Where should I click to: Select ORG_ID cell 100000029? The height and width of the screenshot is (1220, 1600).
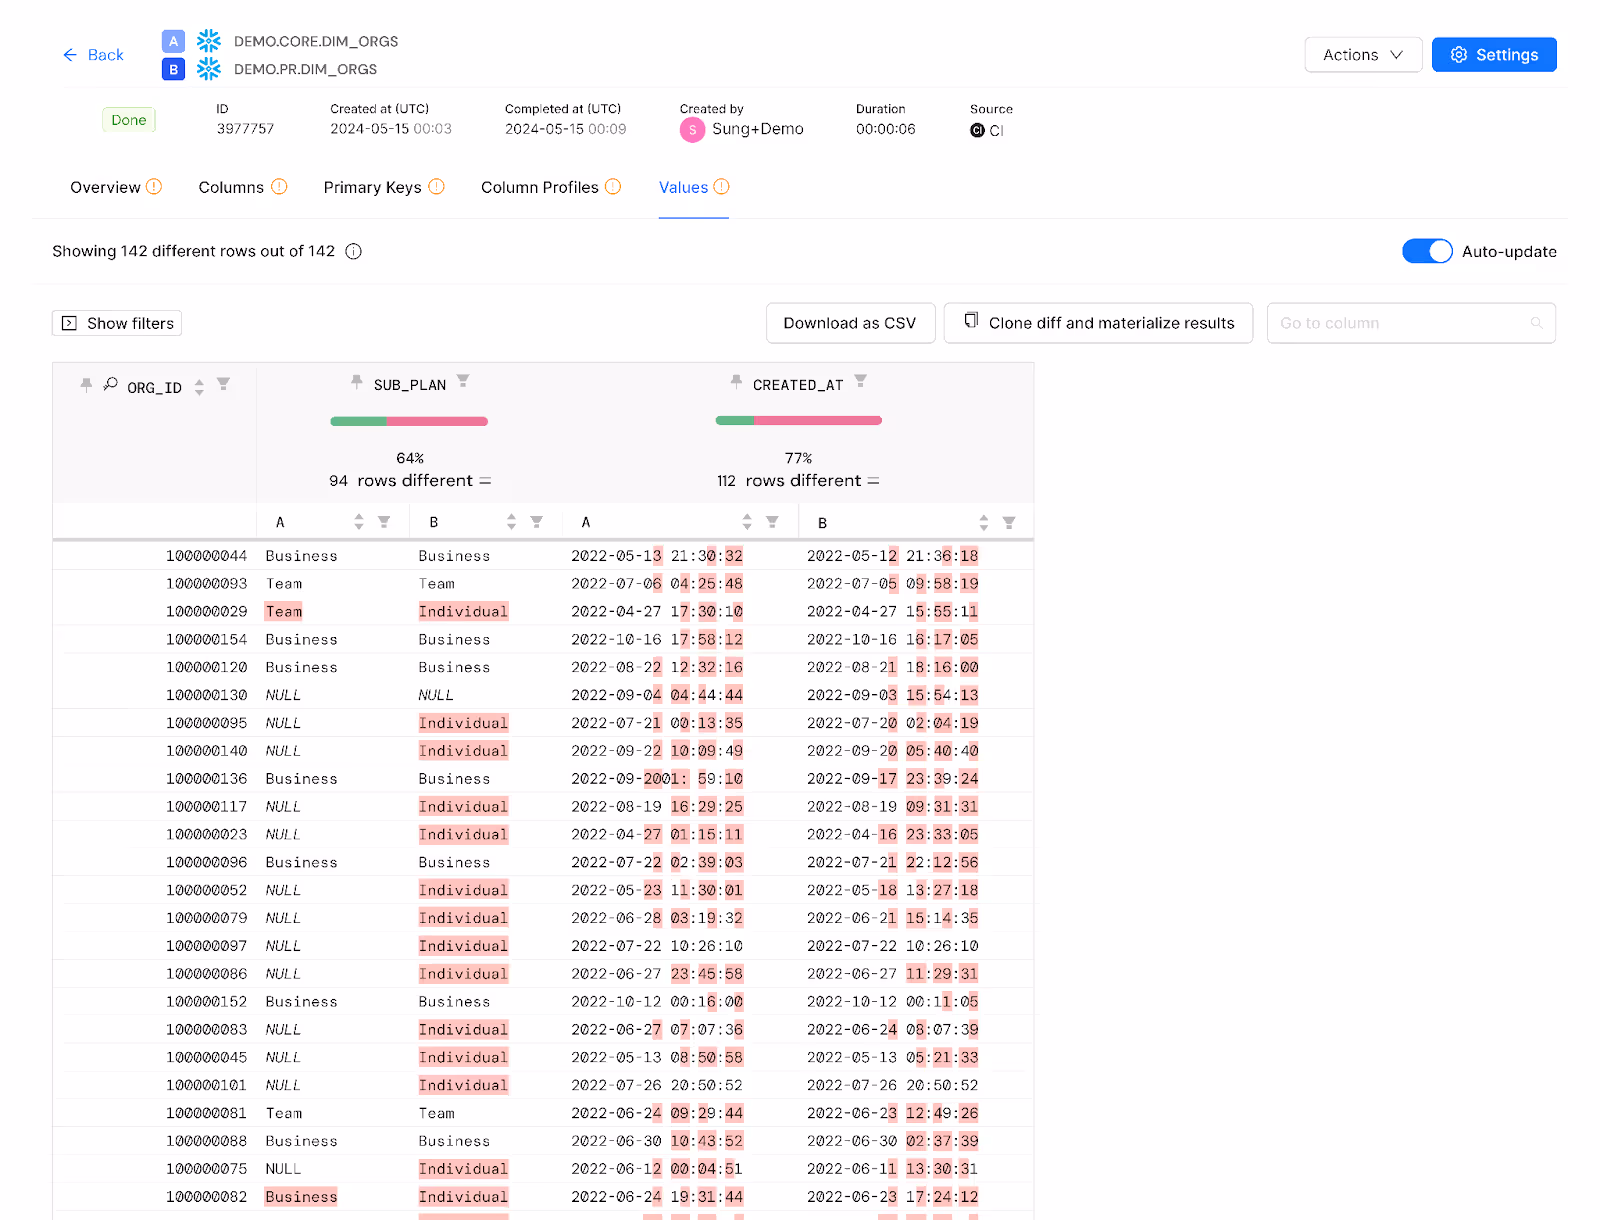207,612
